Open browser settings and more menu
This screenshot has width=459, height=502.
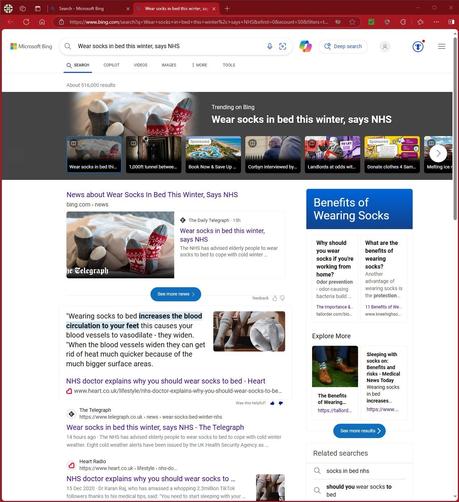tap(436, 22)
